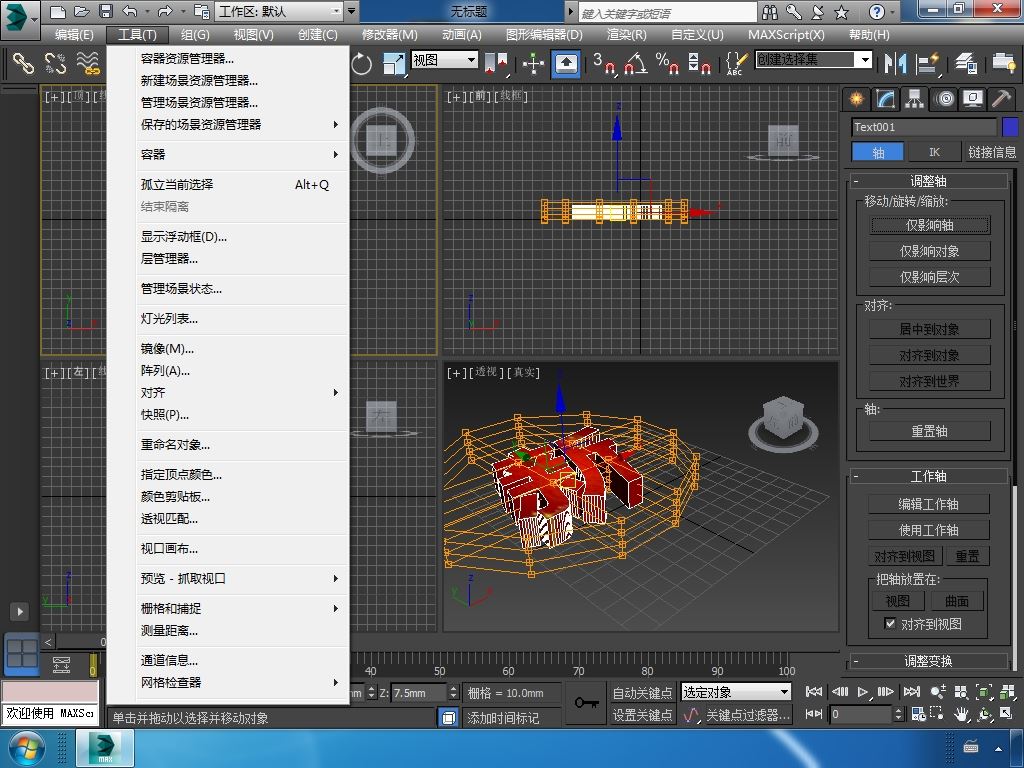Click the Save File floppy icon
Viewport: 1024px width, 768px height.
[105, 11]
